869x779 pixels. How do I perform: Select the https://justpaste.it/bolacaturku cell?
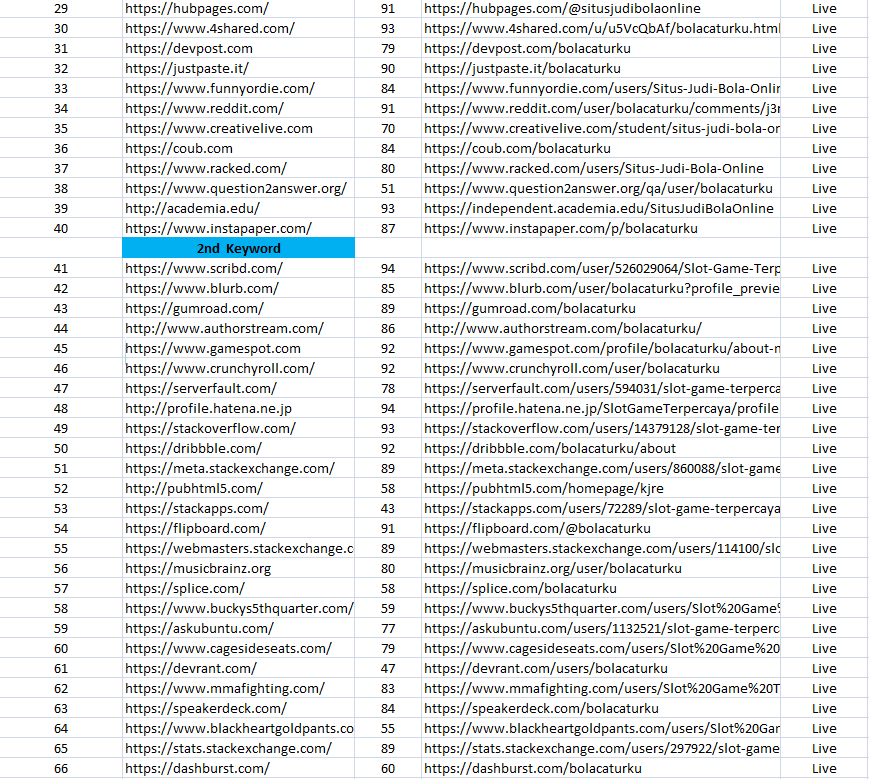(601, 68)
